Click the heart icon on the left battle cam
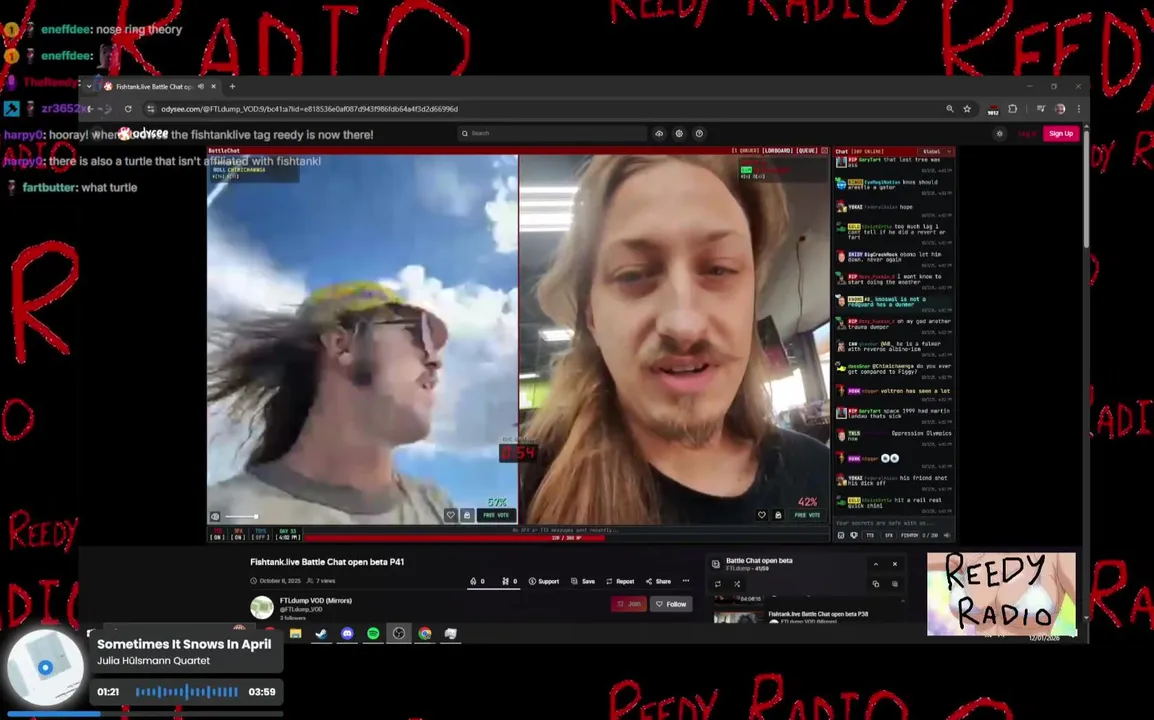The width and height of the screenshot is (1154, 720). point(450,515)
